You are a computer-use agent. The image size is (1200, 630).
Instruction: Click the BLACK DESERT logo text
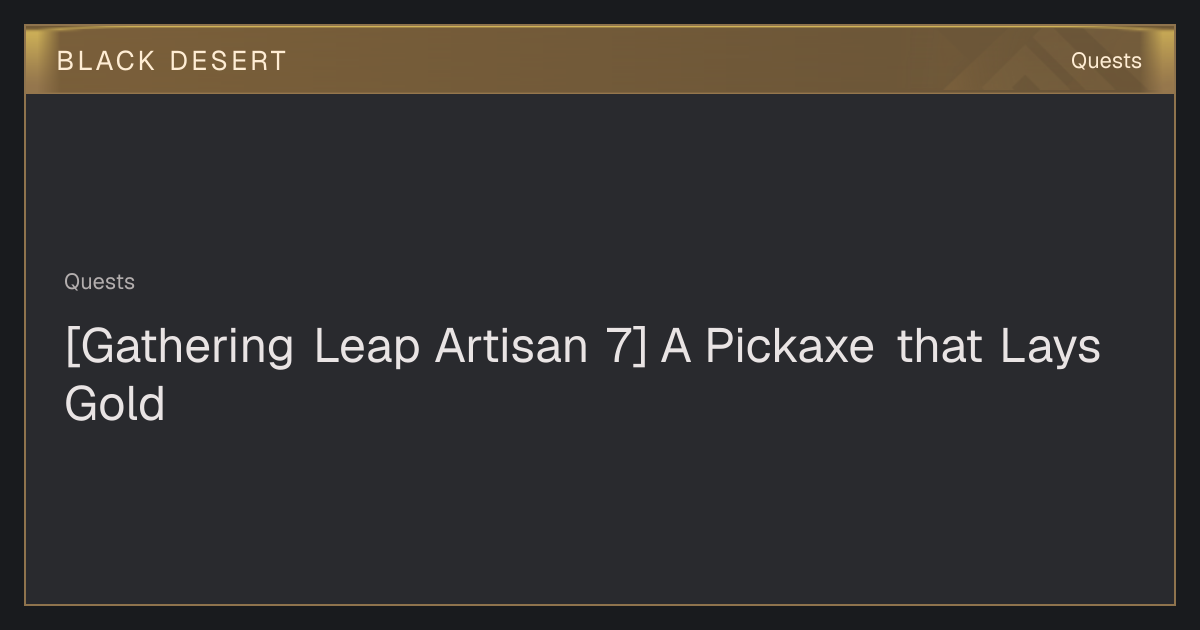click(171, 61)
